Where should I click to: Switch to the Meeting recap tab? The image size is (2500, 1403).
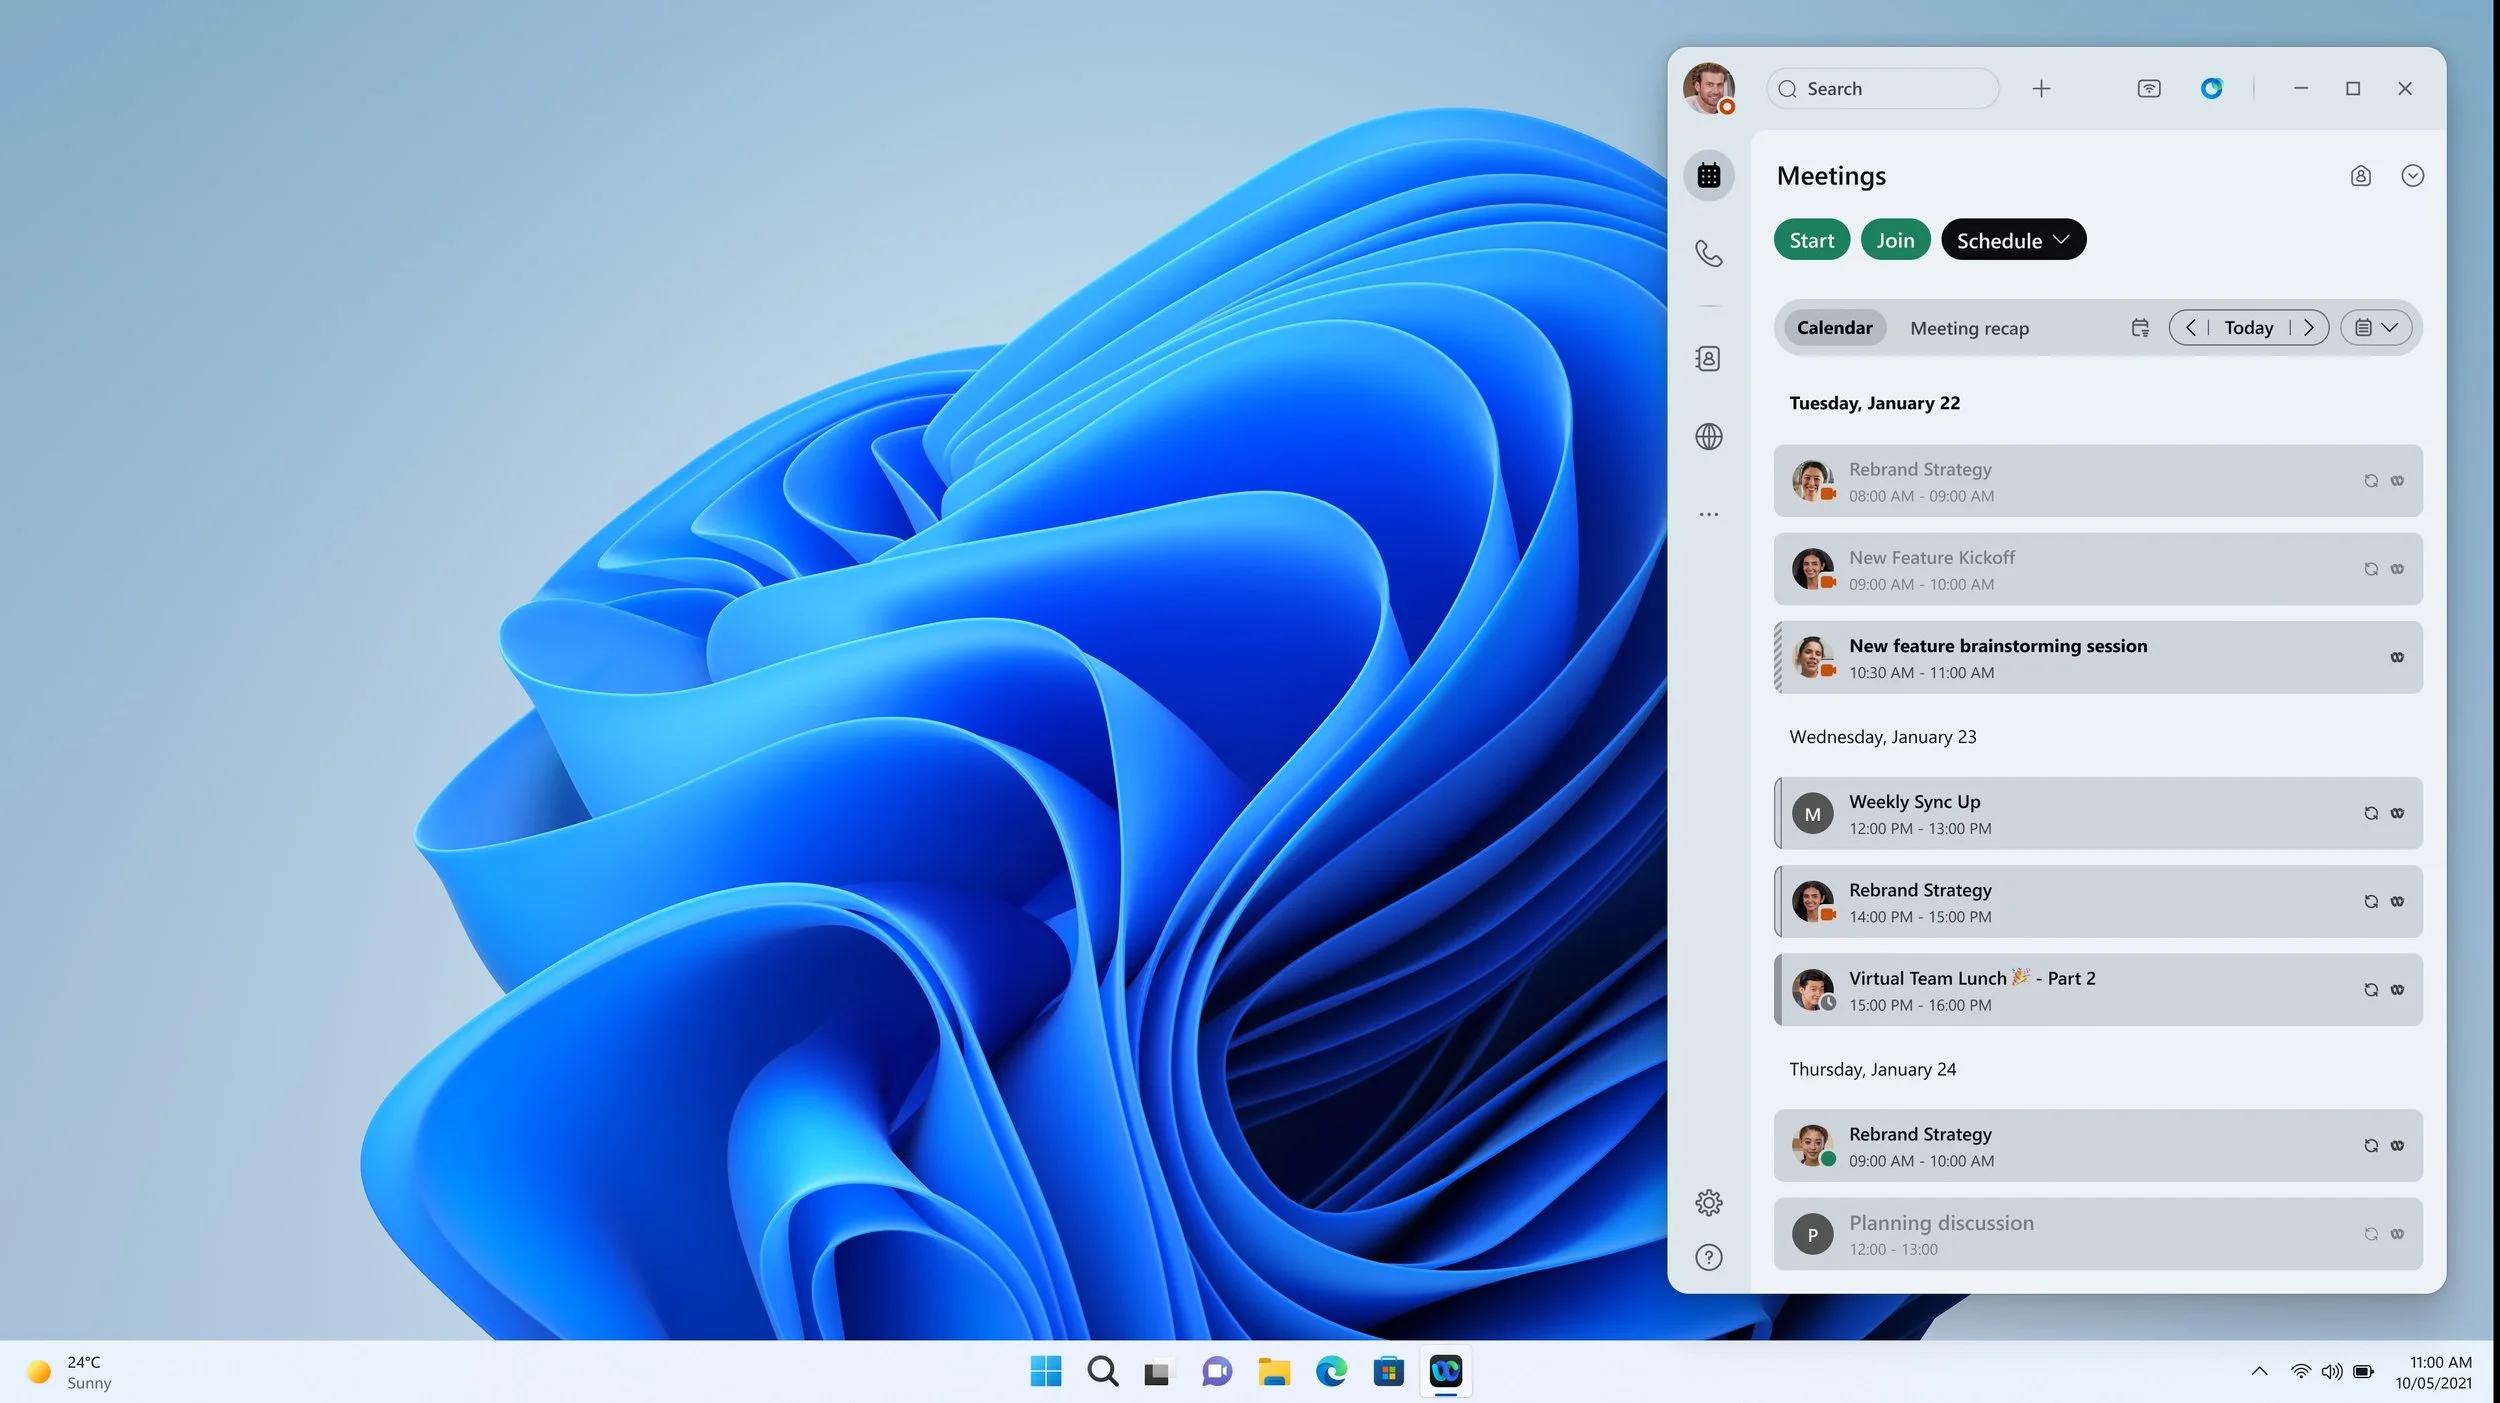tap(1969, 327)
